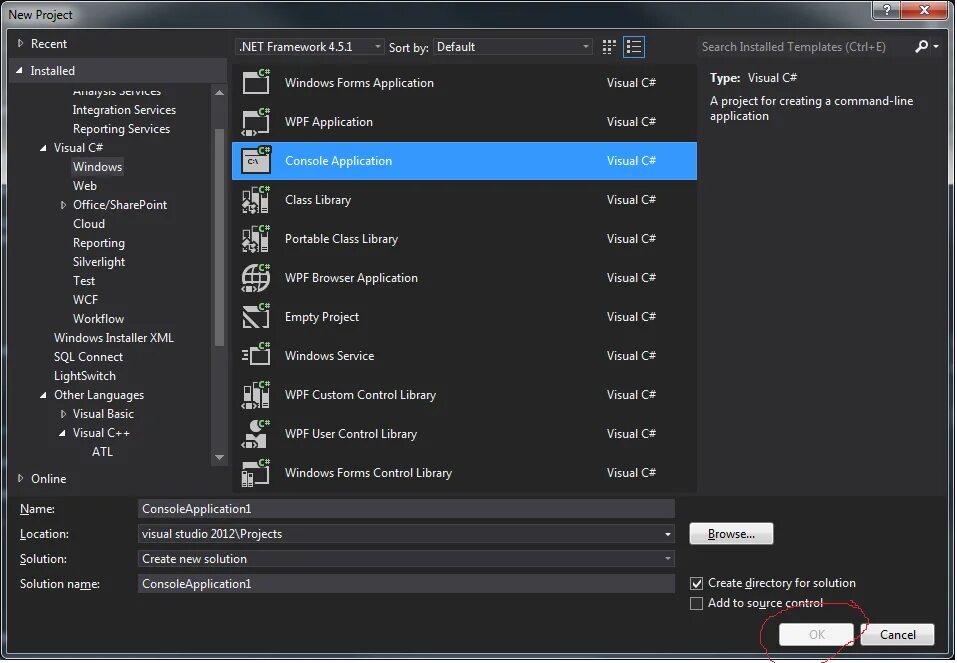Open the .NET Framework version dropdown
Image resolution: width=957 pixels, height=663 pixels.
pos(309,47)
